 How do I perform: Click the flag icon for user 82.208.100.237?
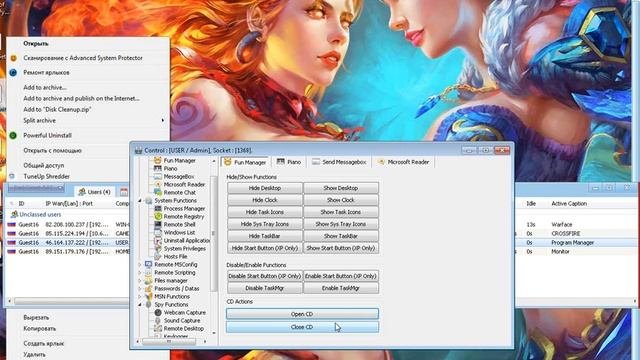[11, 224]
